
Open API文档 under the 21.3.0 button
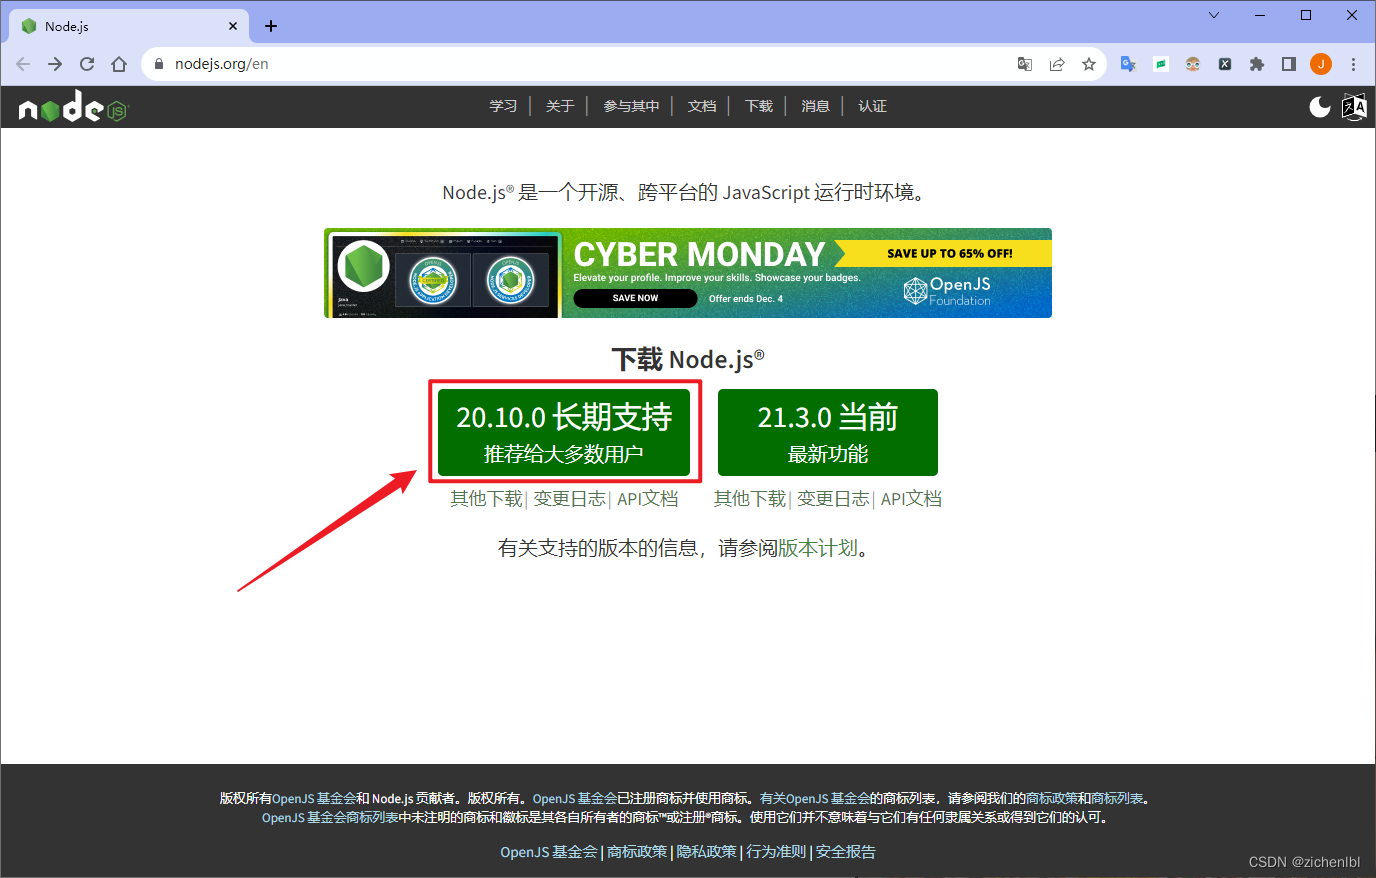tap(911, 499)
